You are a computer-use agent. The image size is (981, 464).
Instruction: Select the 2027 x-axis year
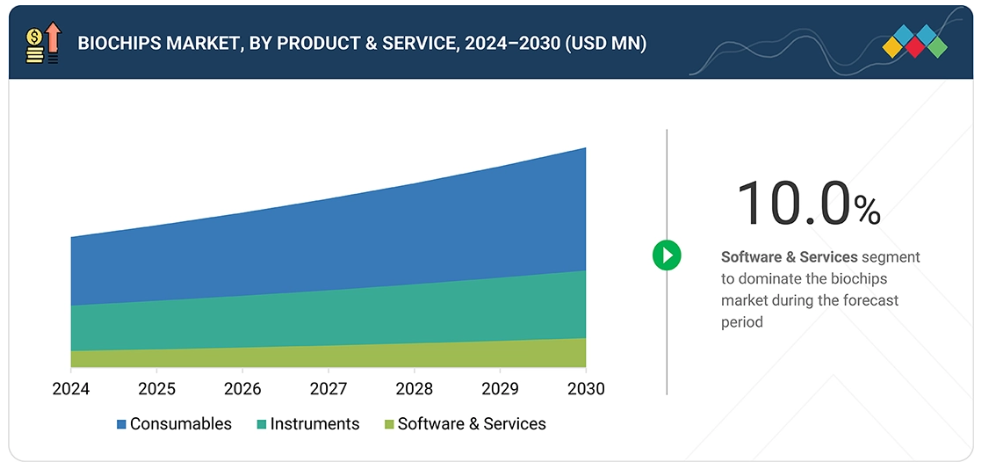click(328, 389)
